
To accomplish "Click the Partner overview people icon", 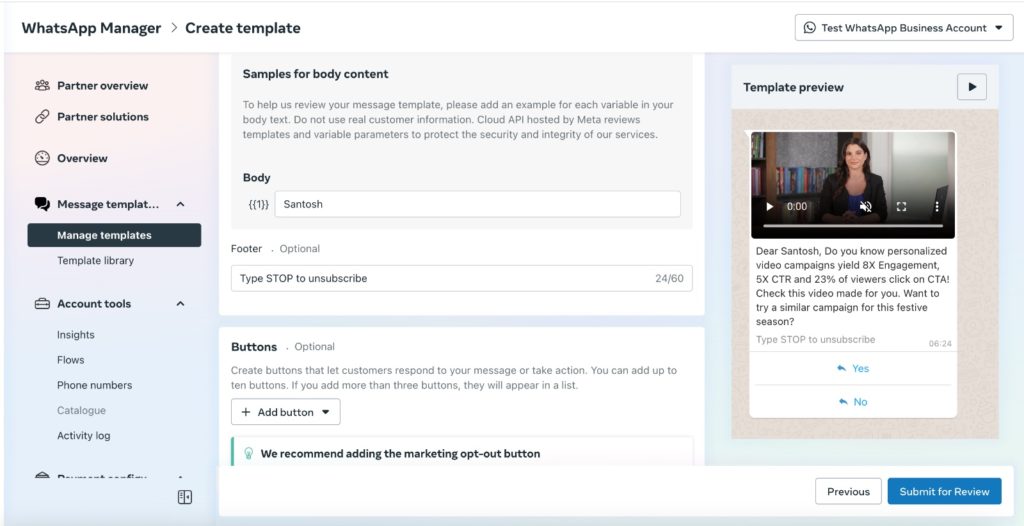I will tap(42, 86).
